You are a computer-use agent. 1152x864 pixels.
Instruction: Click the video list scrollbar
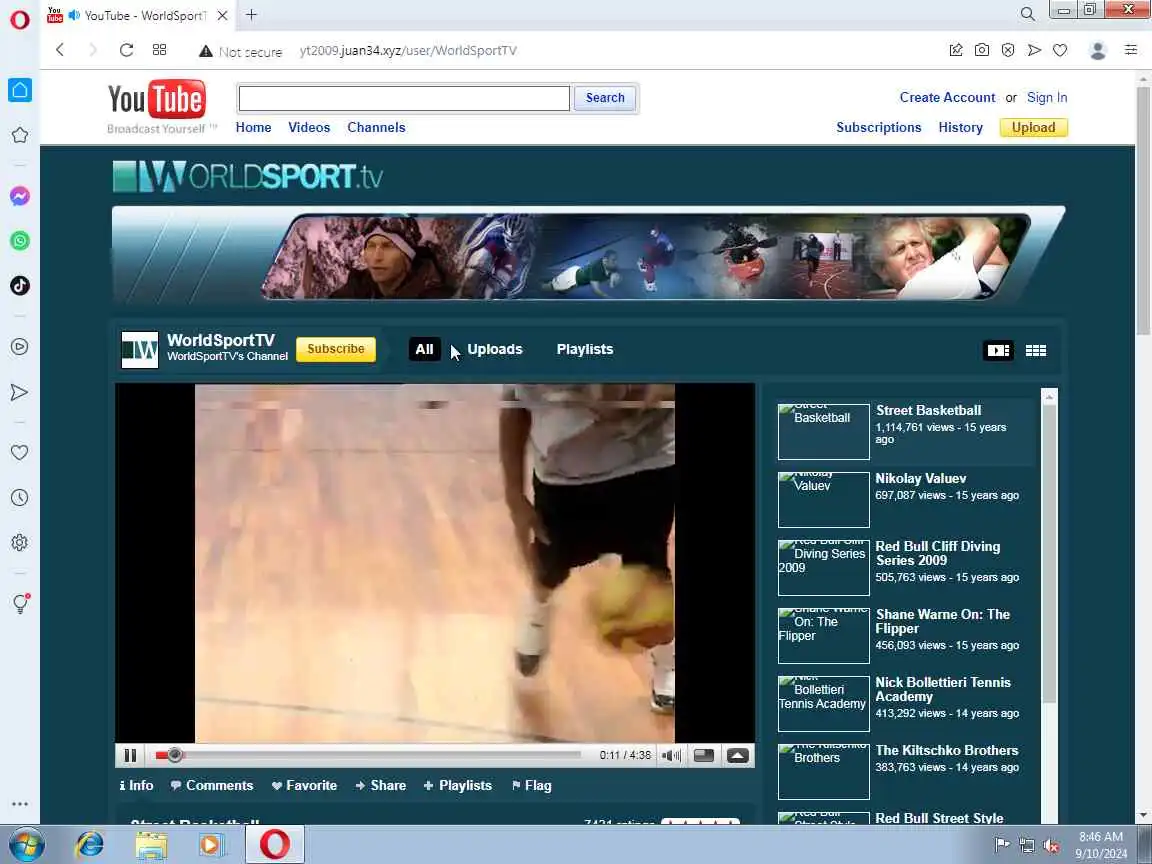pos(1049,555)
